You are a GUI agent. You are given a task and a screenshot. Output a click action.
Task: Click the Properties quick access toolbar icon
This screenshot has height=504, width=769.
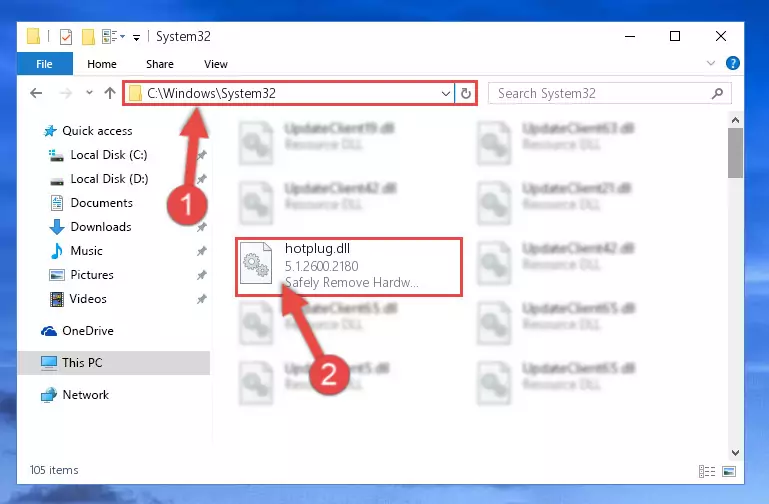coord(66,36)
